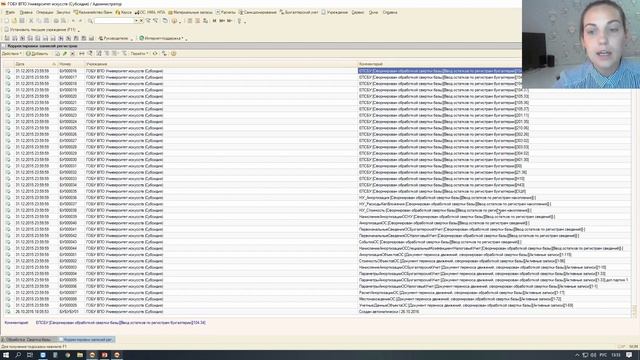Select the row with comment УчетныеДанныеОбъектаОС
This screenshot has width=640, height=360.
[x=316, y=305]
